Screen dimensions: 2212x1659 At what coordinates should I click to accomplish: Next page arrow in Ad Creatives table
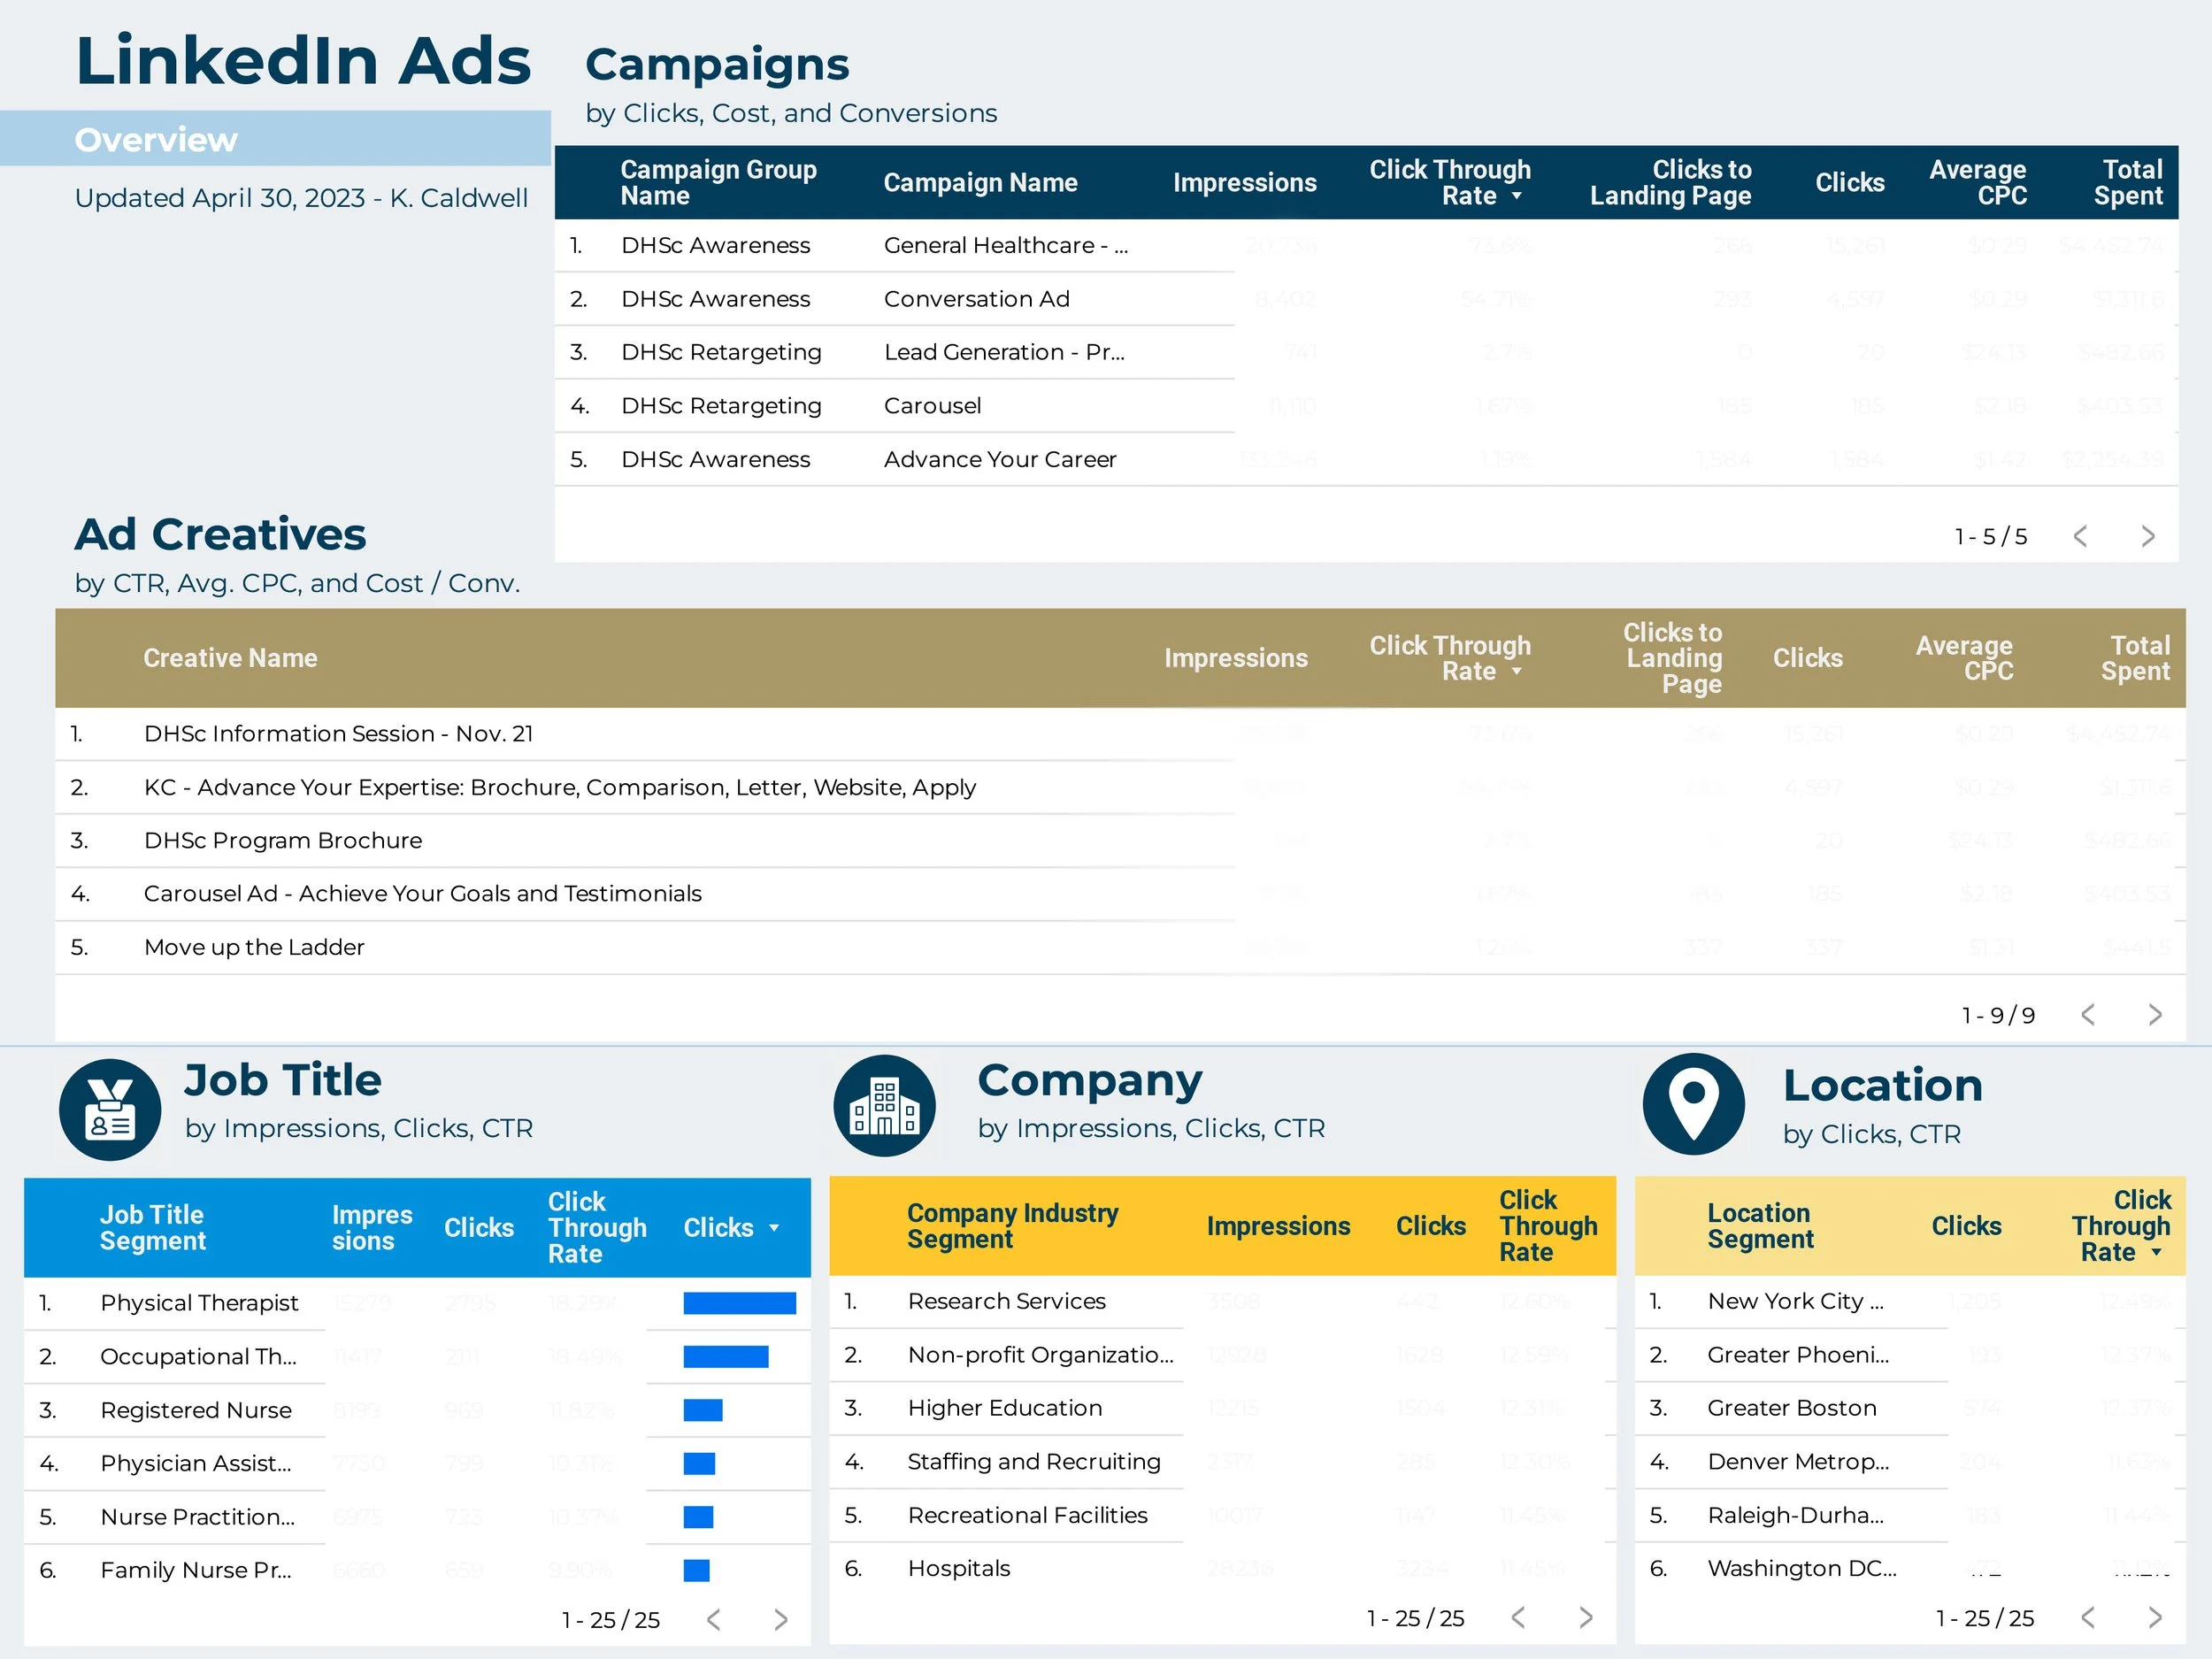click(2154, 1015)
